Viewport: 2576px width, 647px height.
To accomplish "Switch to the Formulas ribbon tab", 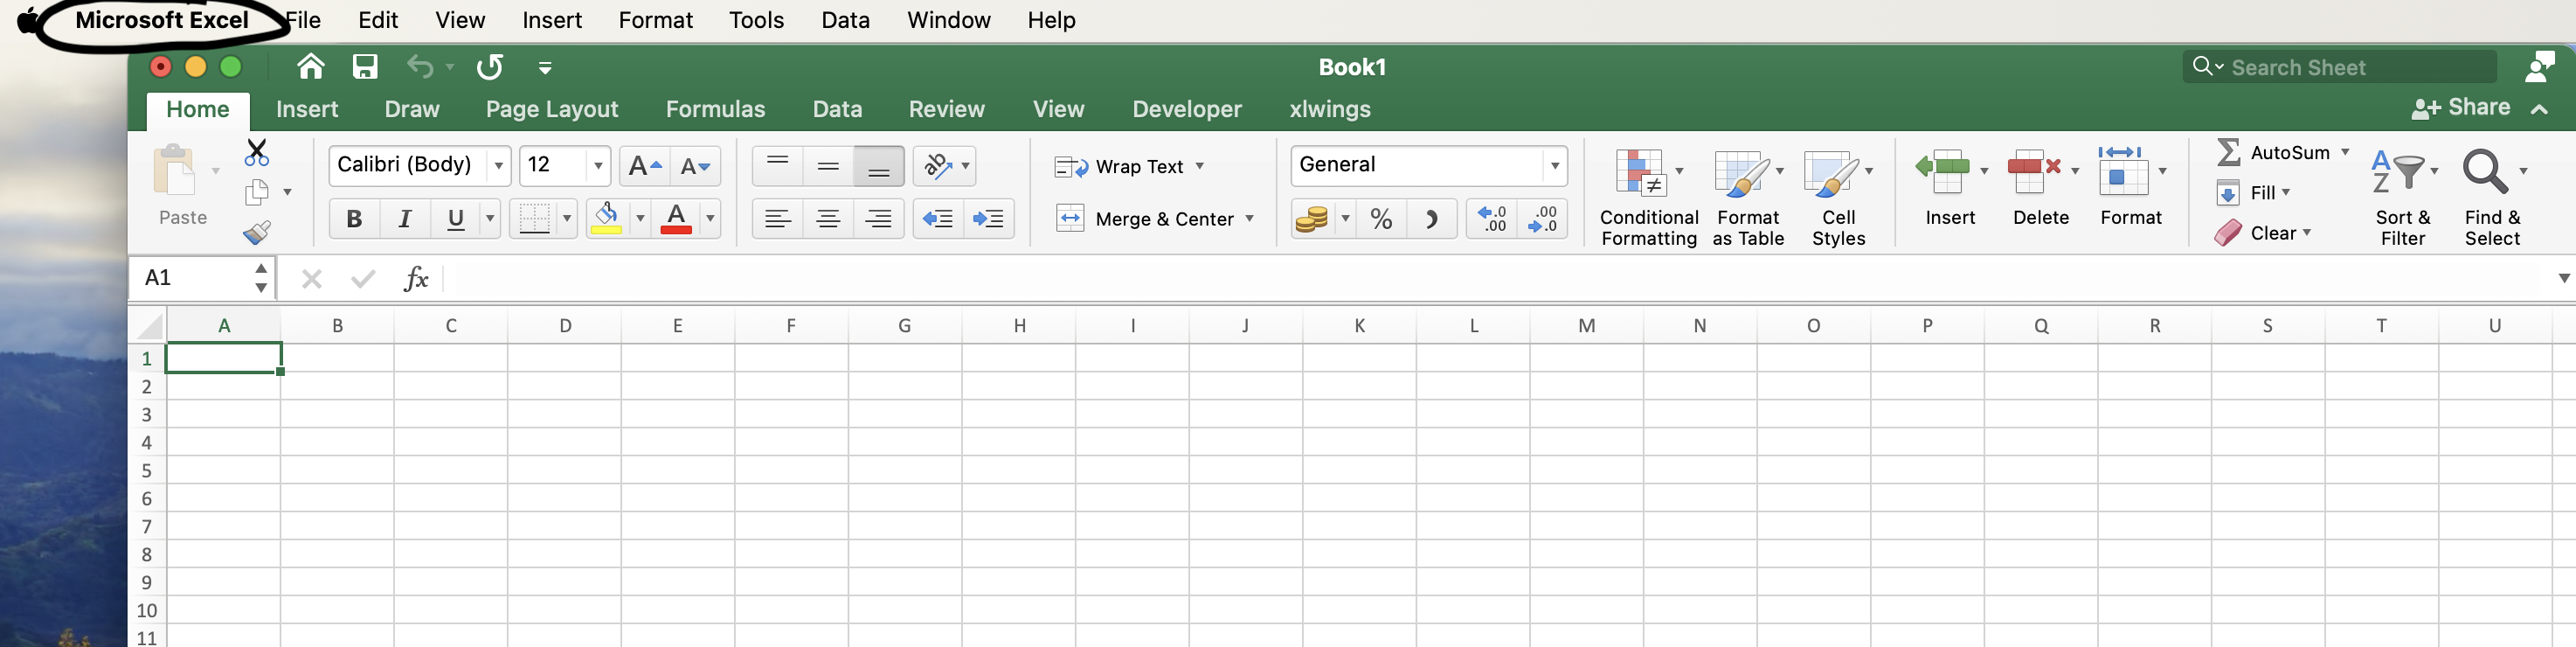I will 715,109.
